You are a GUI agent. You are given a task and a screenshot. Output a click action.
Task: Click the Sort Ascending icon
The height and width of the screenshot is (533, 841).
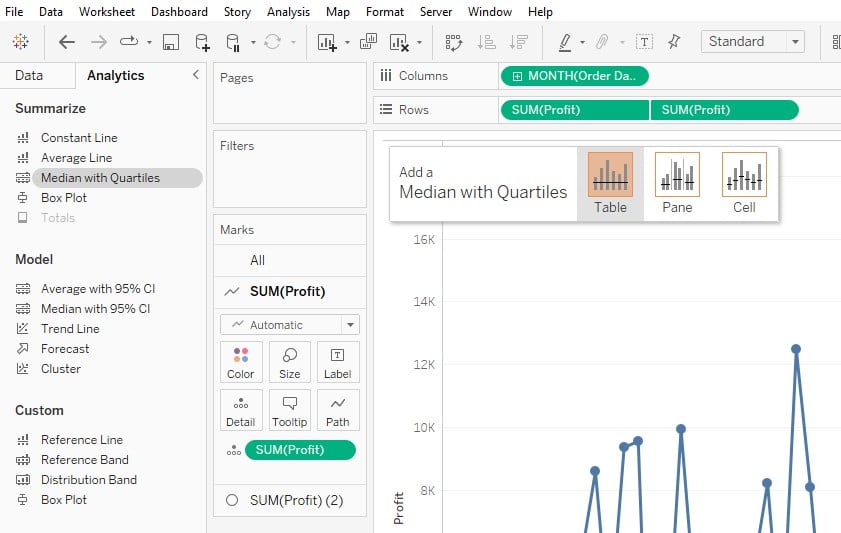[486, 42]
